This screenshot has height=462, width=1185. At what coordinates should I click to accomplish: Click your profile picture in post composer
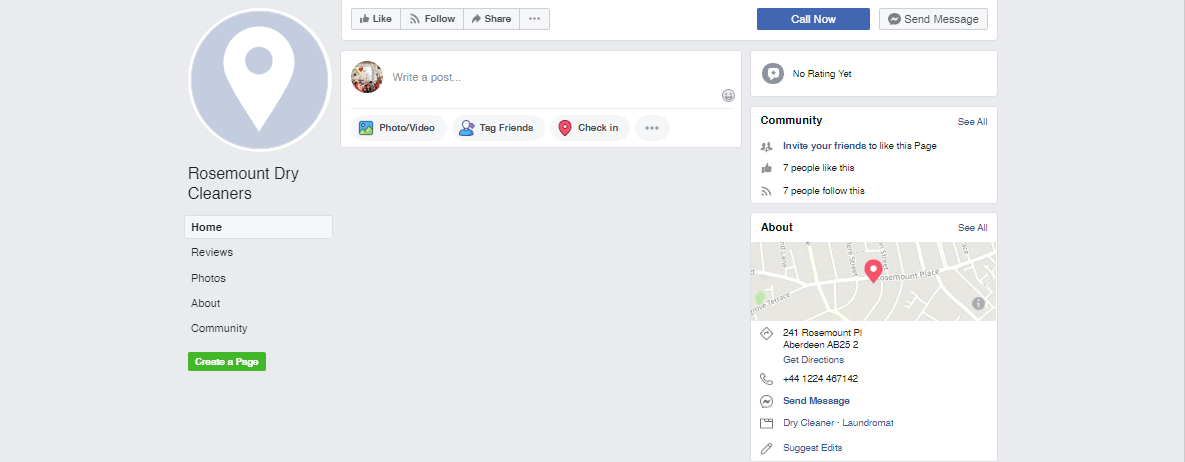[x=367, y=77]
